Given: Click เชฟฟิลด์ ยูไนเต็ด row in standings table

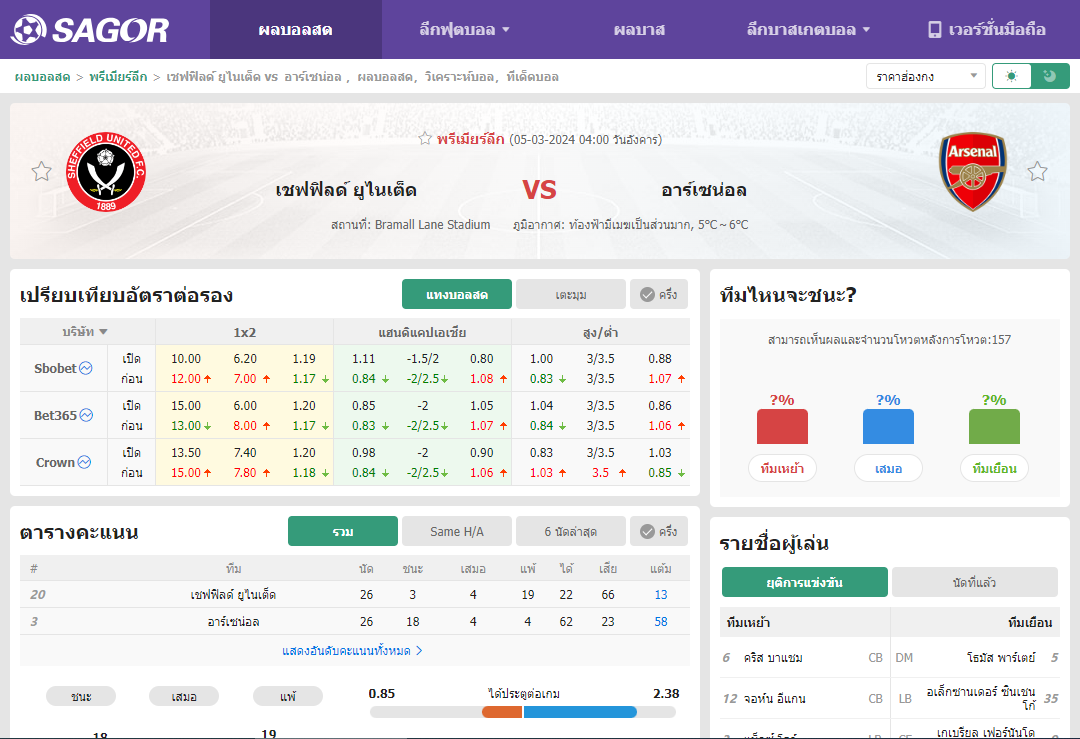Looking at the screenshot, I should click(x=355, y=594).
